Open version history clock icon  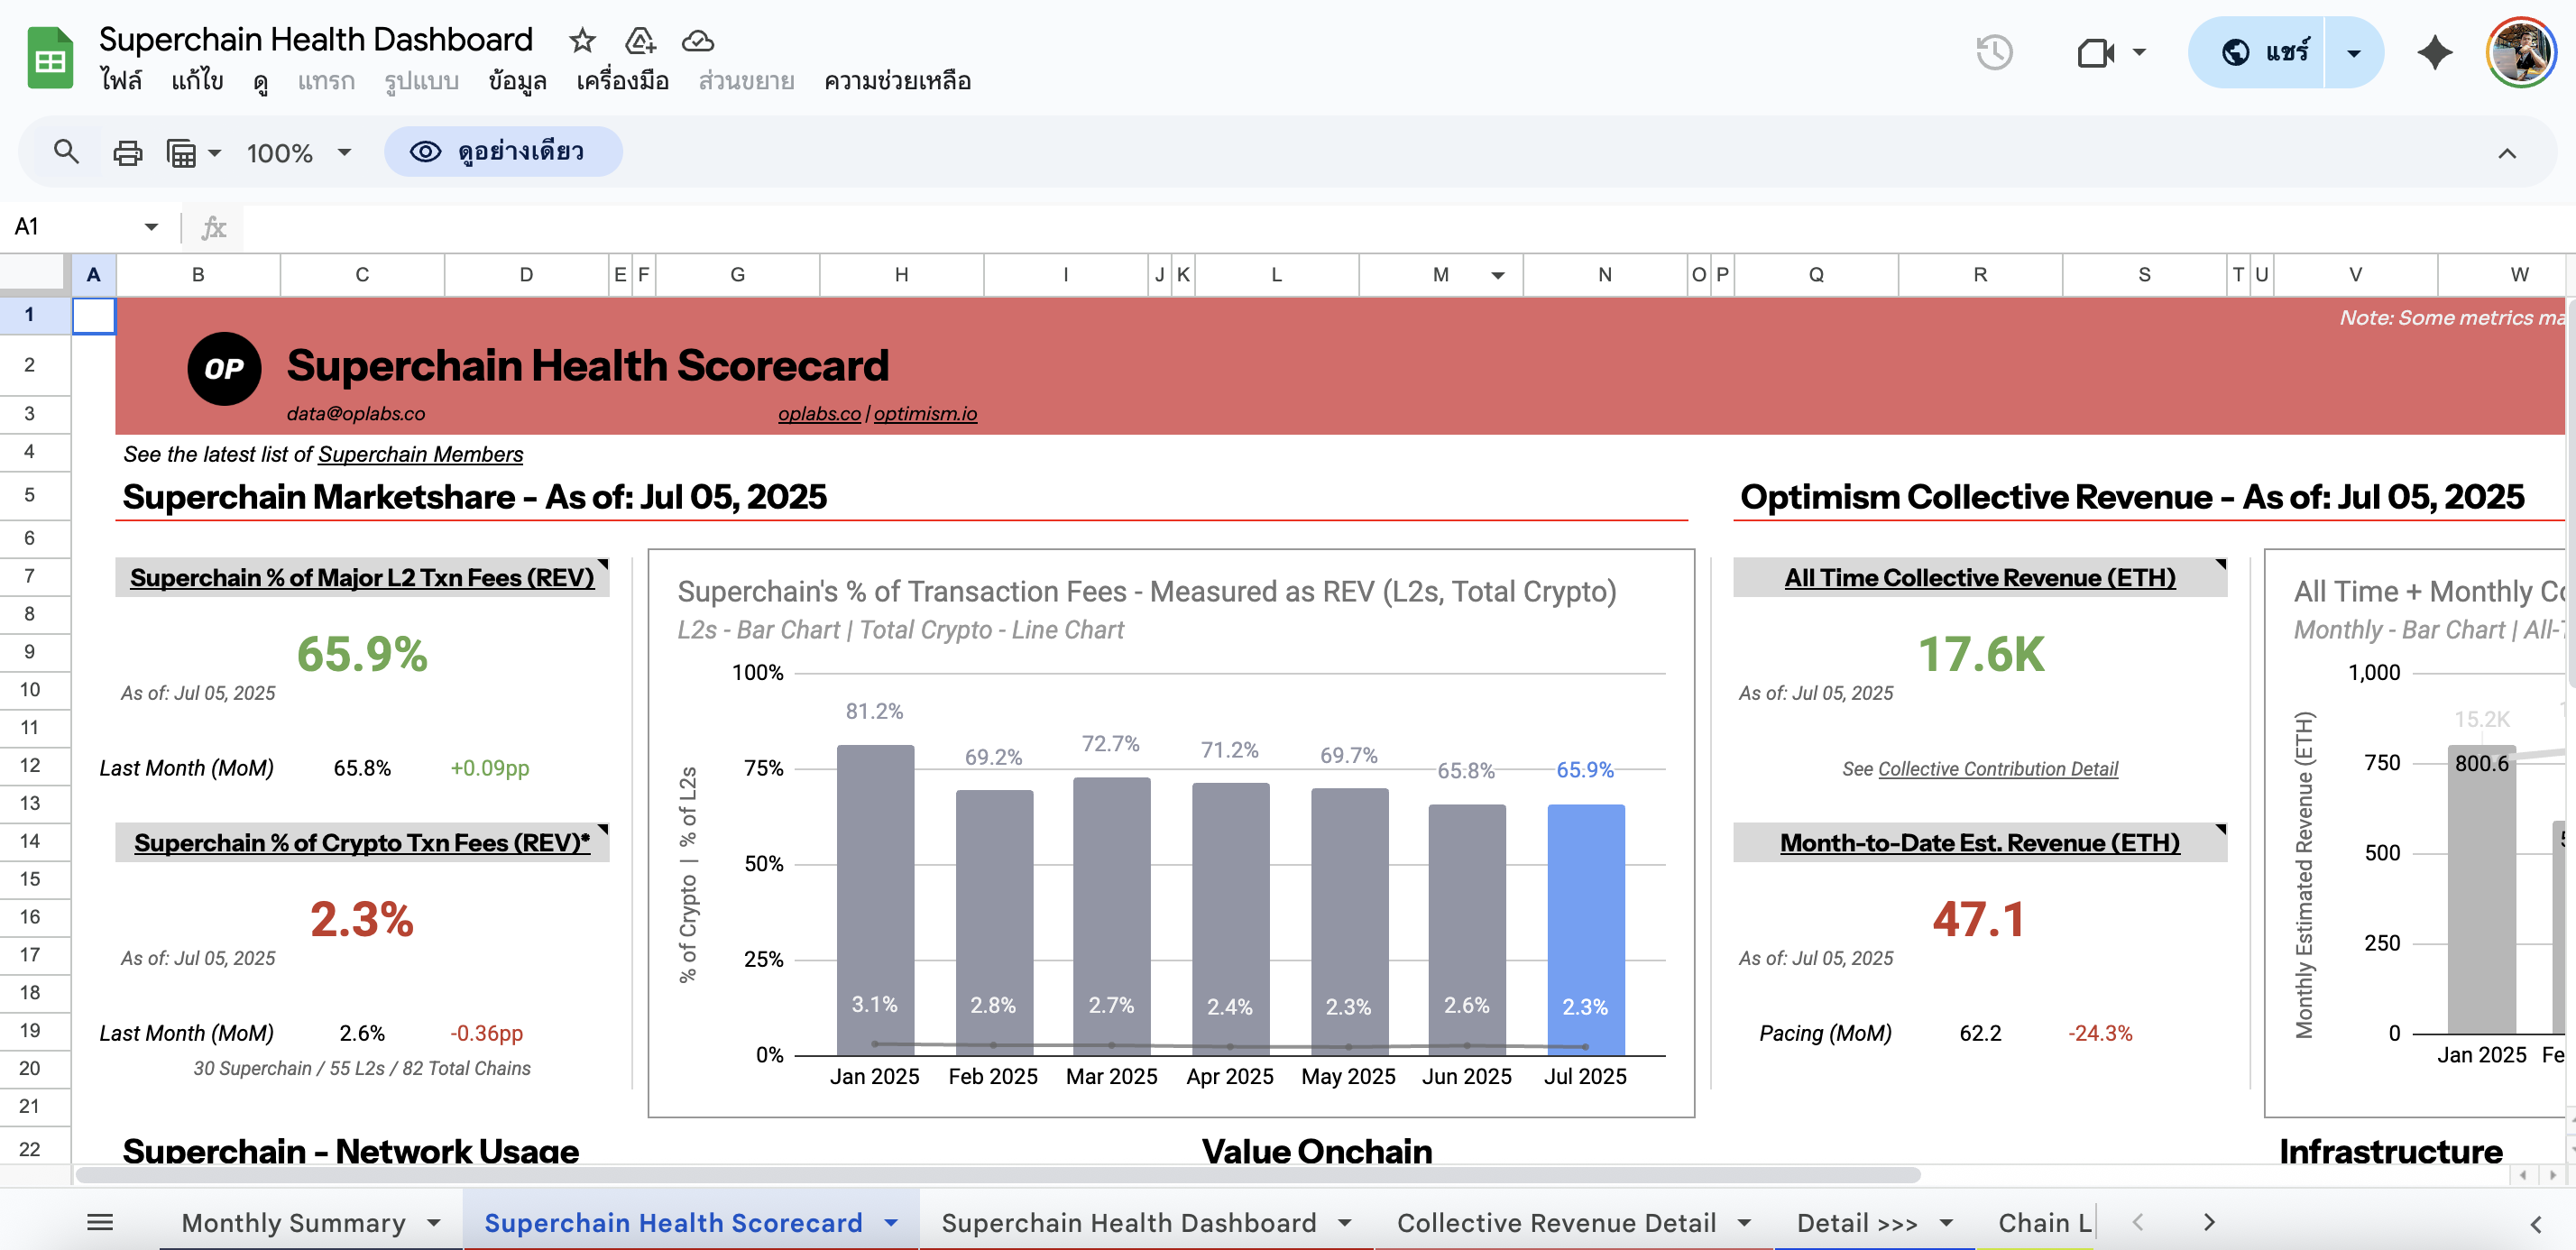(1994, 52)
